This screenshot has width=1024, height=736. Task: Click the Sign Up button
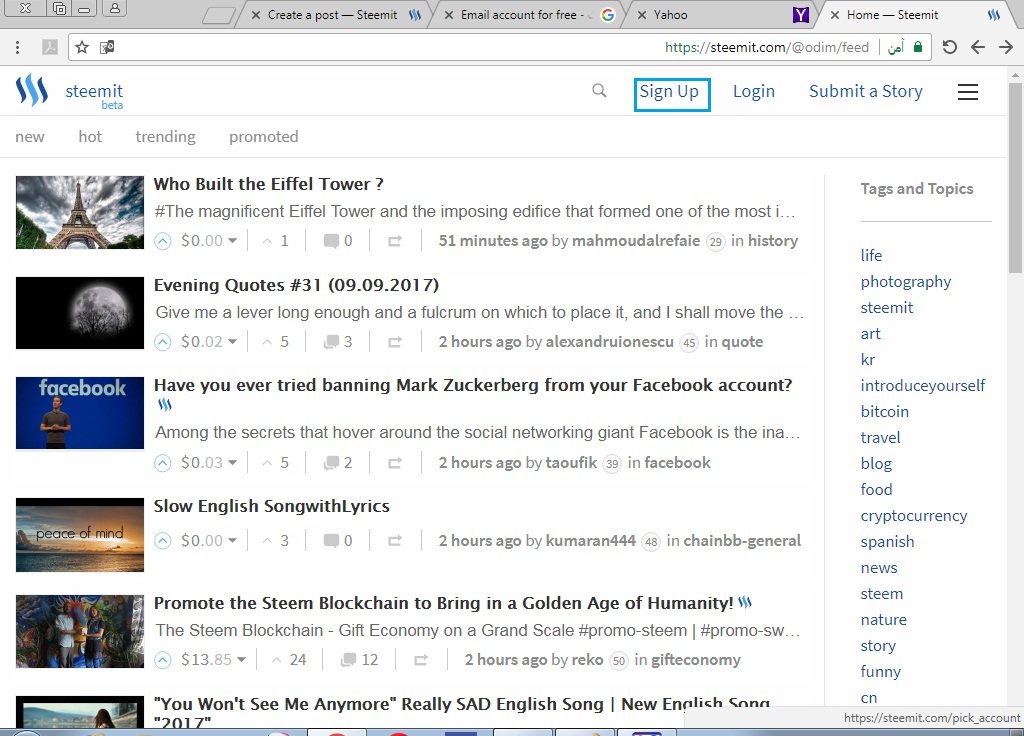671,93
